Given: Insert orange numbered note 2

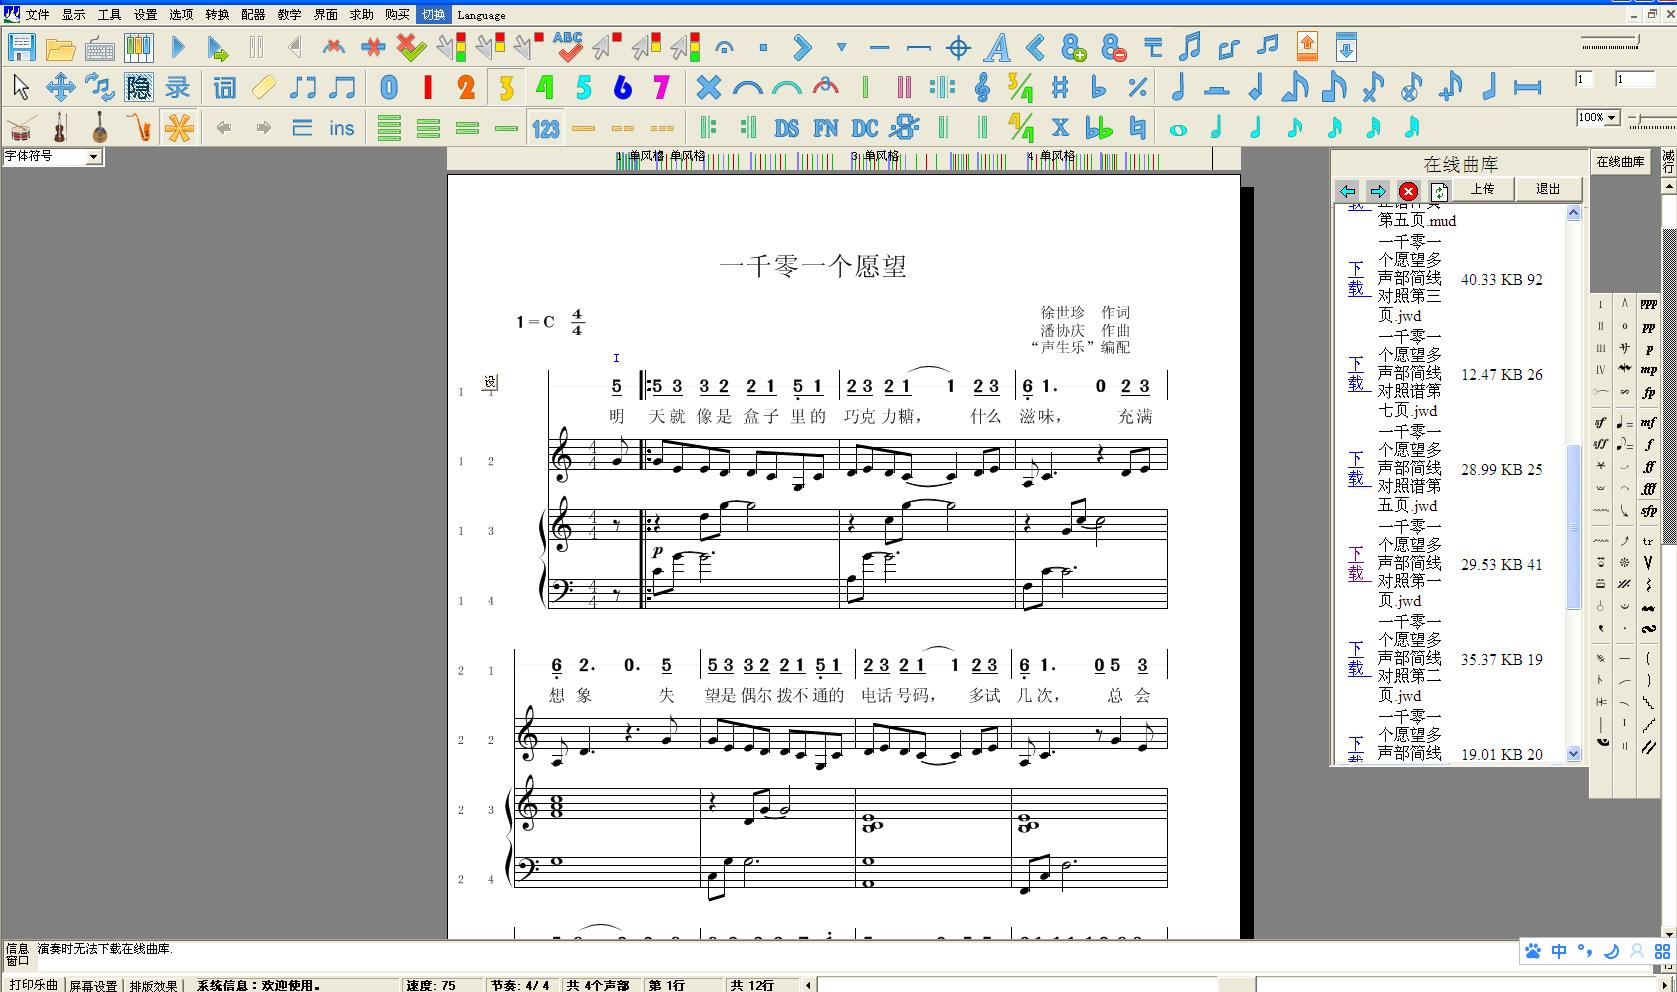Looking at the screenshot, I should click(466, 87).
